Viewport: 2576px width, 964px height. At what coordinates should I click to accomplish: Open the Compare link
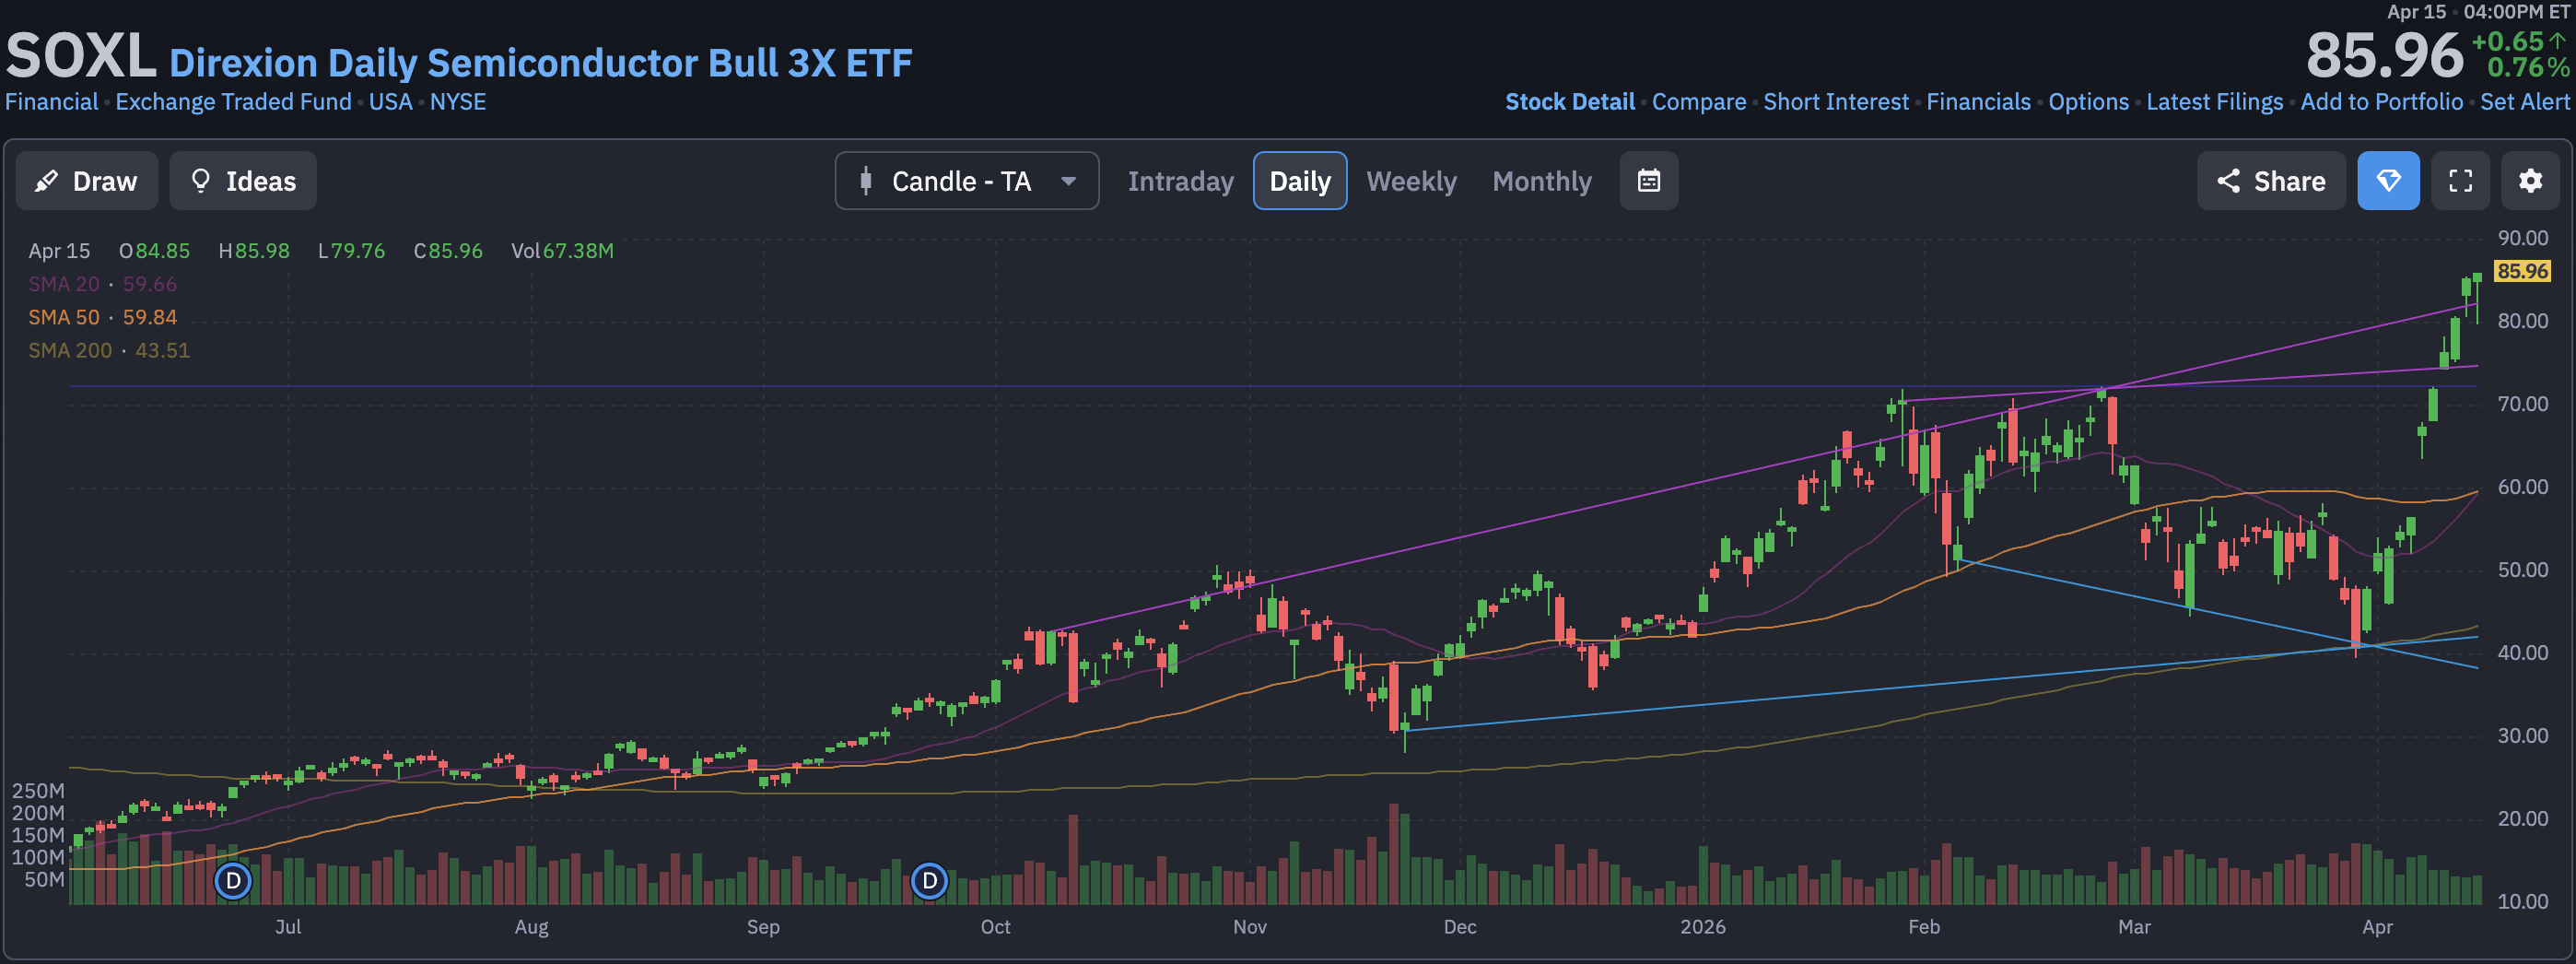[x=1699, y=102]
